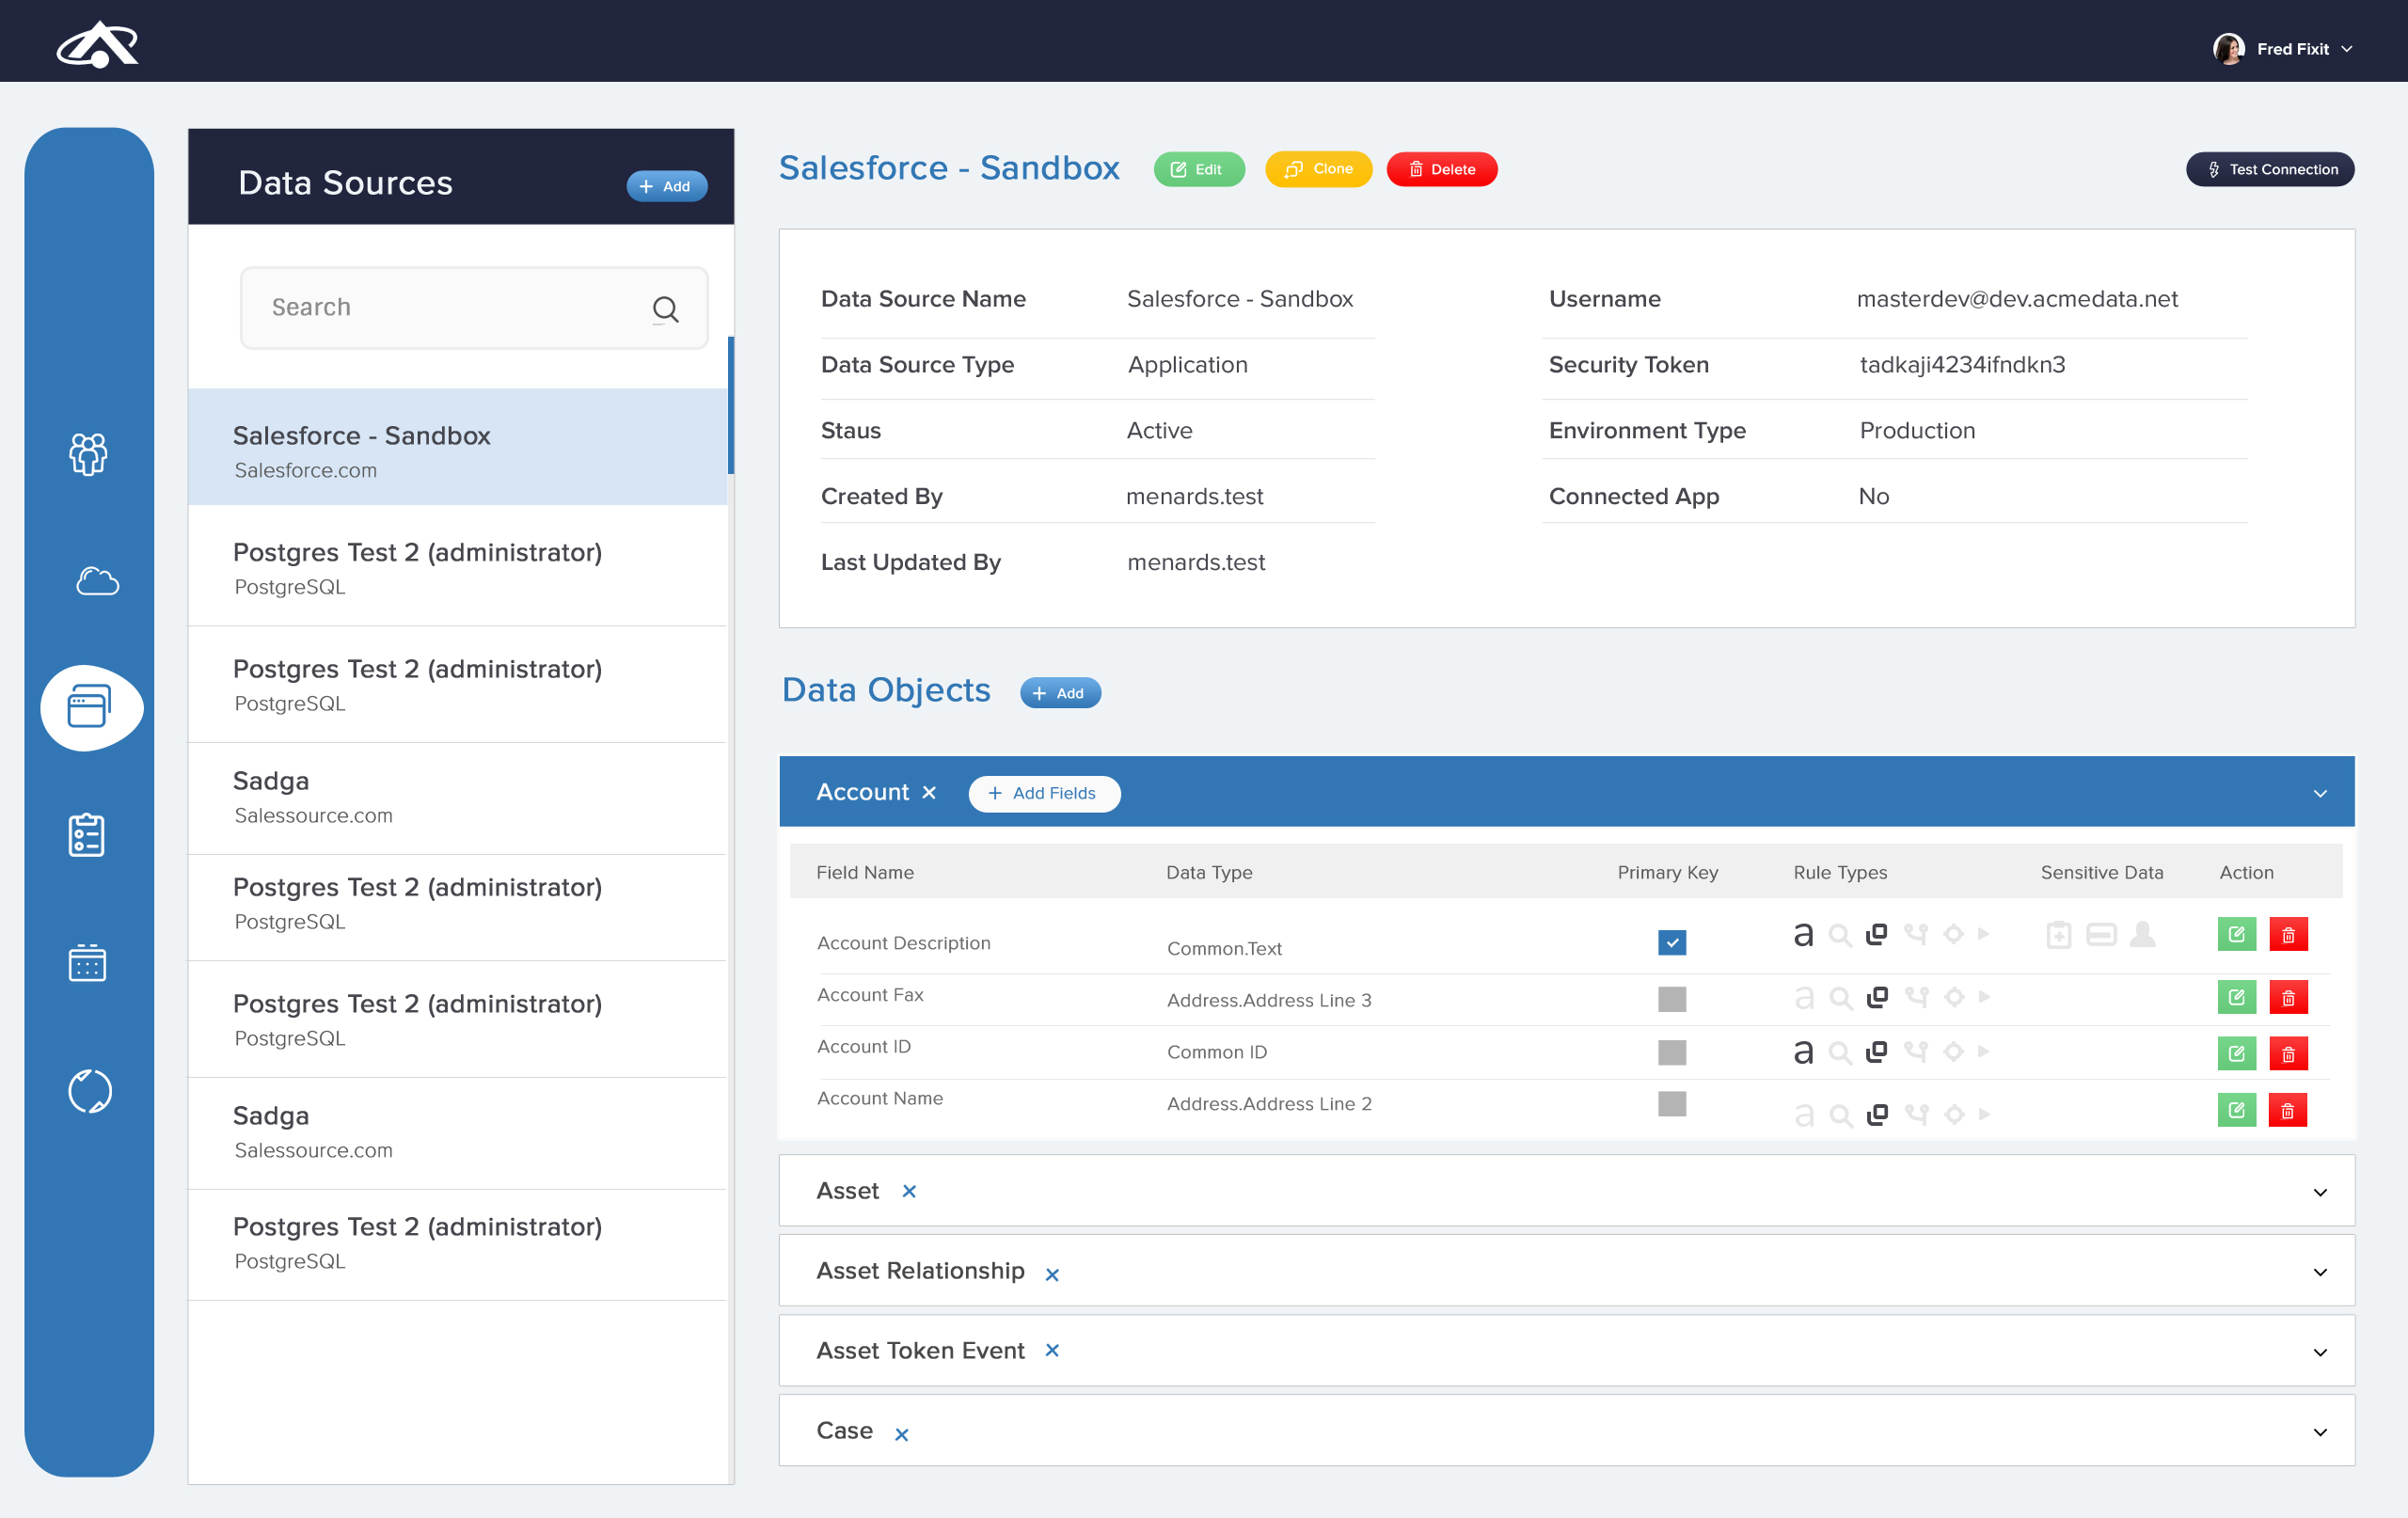
Task: Edit the Account Description field
Action: (x=2237, y=934)
